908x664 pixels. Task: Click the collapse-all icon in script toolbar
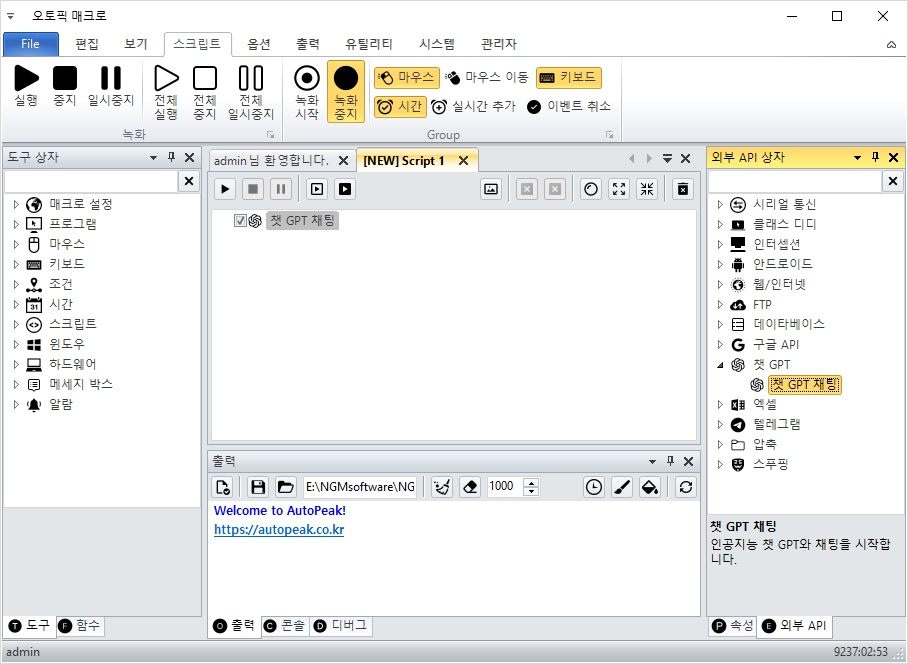647,189
